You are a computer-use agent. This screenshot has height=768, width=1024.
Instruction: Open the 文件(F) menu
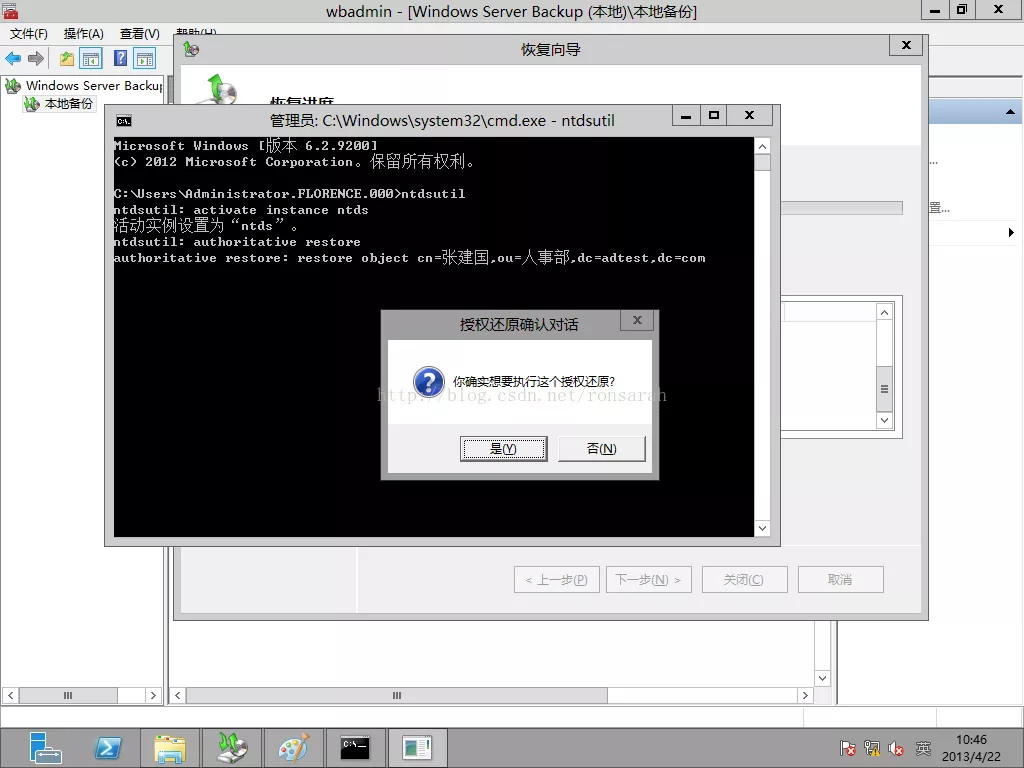29,34
